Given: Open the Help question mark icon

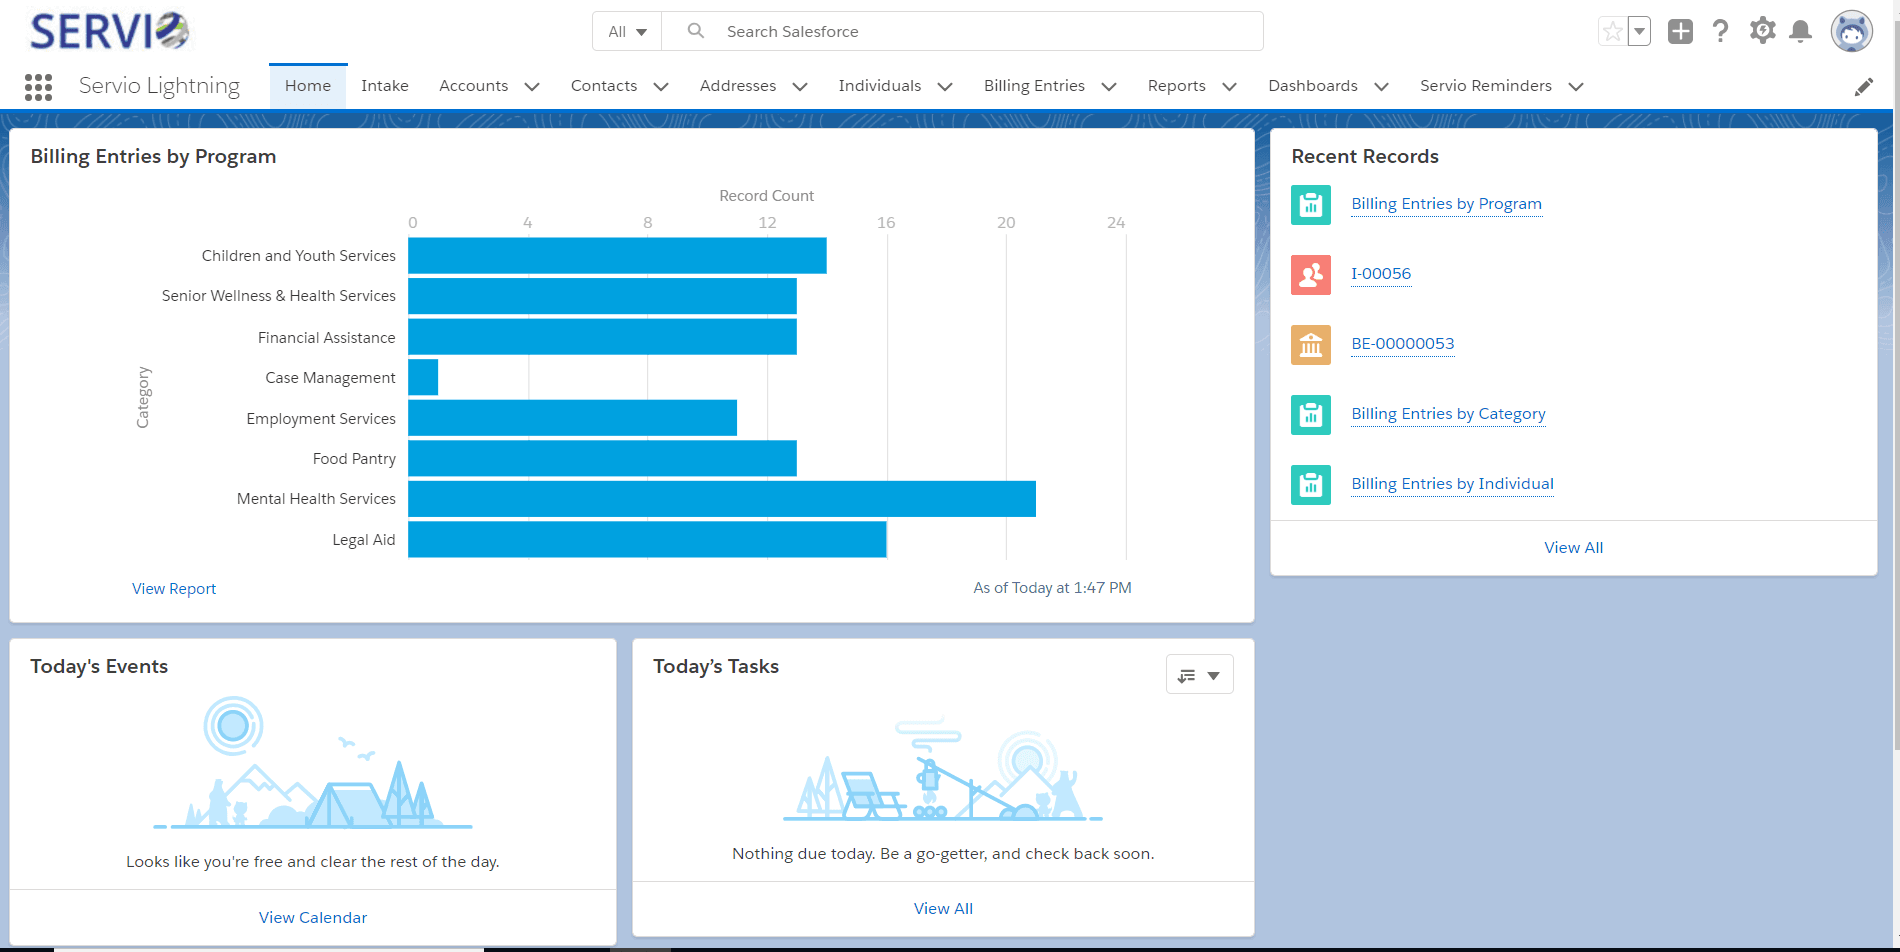Looking at the screenshot, I should pyautogui.click(x=1720, y=31).
